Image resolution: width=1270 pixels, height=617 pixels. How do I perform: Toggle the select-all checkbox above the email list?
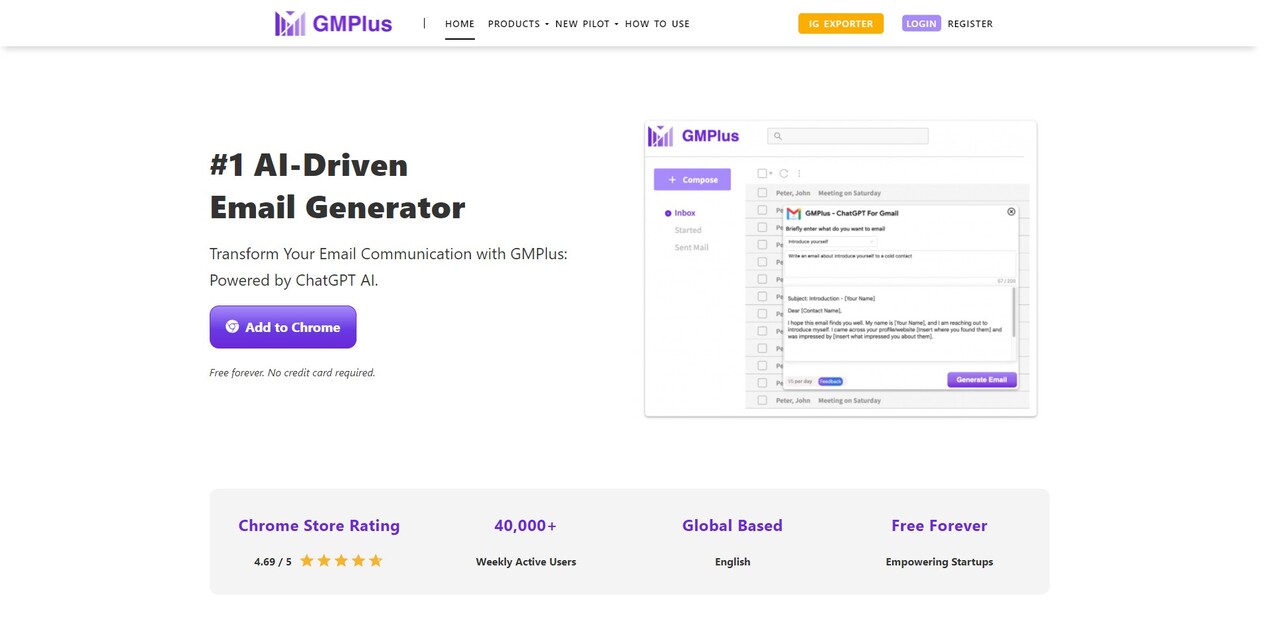click(x=762, y=173)
